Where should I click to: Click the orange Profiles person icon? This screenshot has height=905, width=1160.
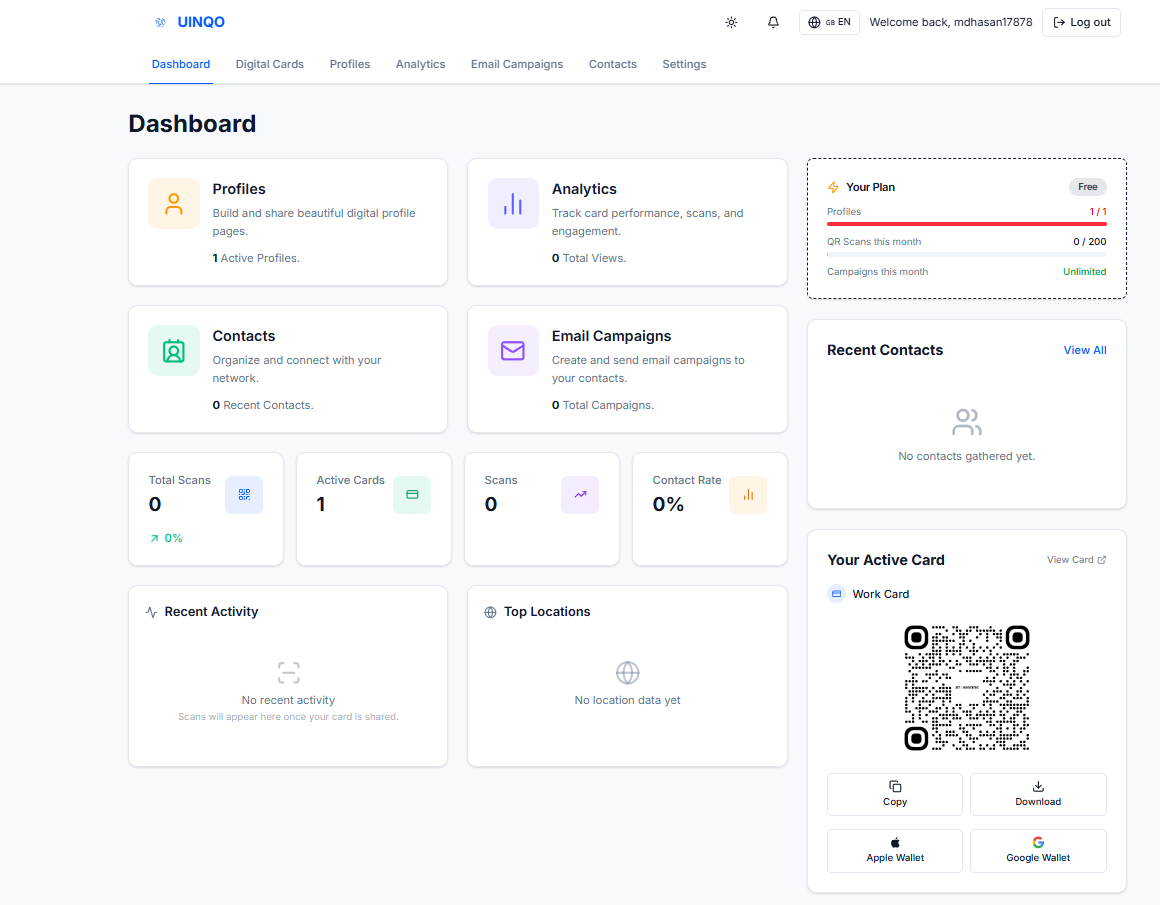pos(174,204)
